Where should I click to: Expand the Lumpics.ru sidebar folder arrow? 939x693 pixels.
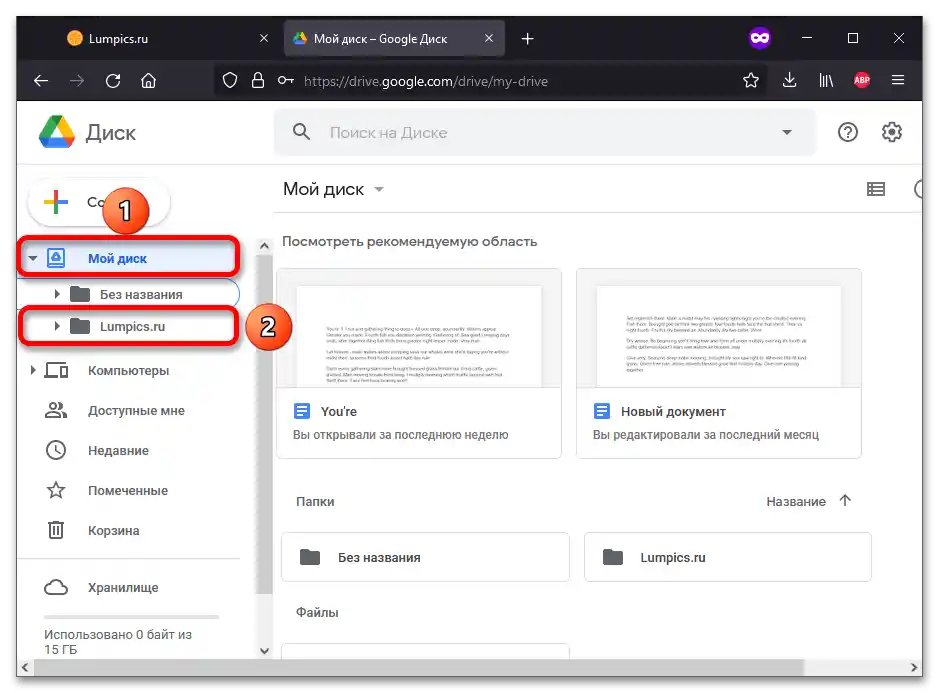pyautogui.click(x=57, y=326)
